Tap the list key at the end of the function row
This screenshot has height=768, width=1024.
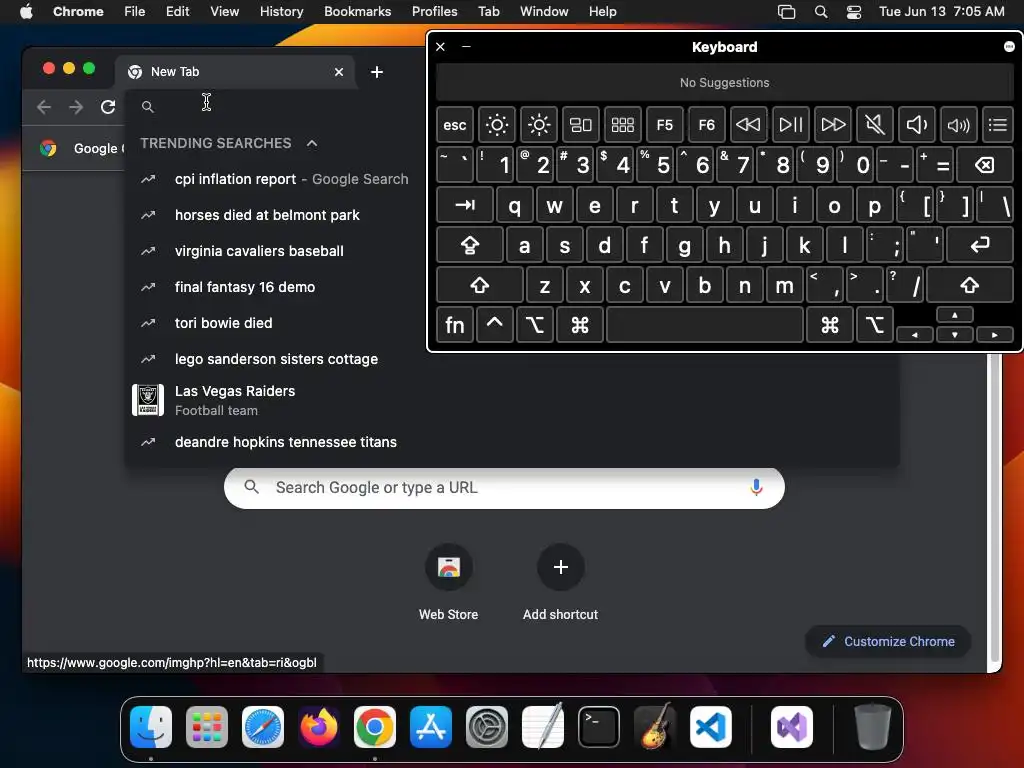point(998,125)
